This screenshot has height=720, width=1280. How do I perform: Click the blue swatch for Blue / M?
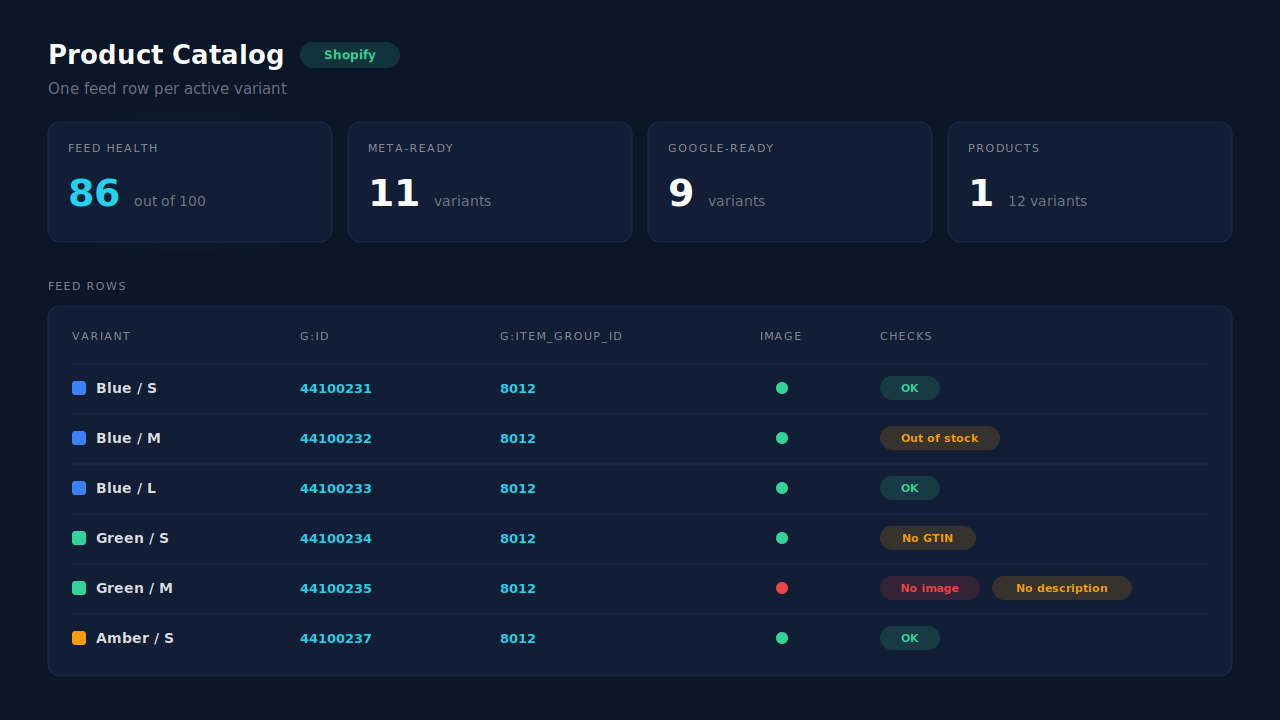79,438
